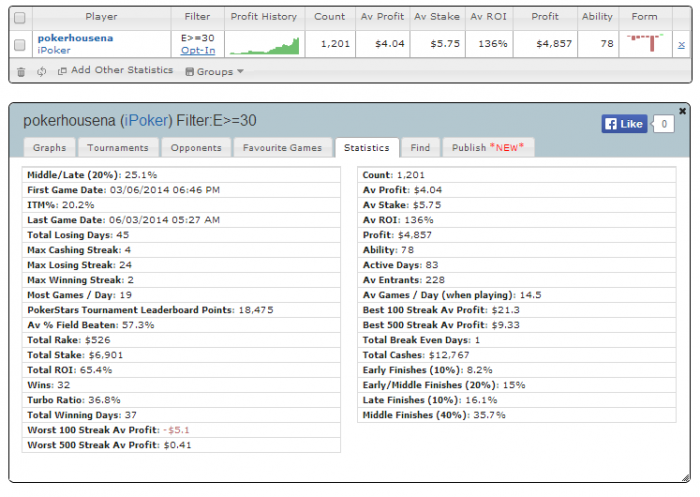Click the Late Finishes (10%): 16.1% row

(517, 400)
